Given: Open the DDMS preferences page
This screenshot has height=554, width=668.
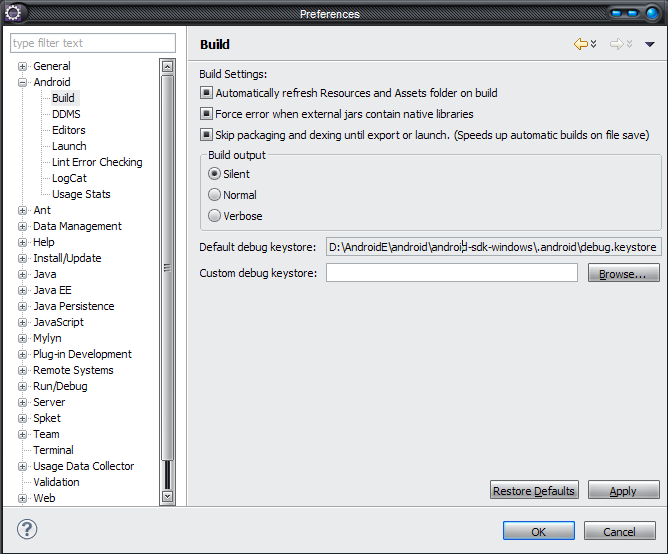Looking at the screenshot, I should [66, 114].
